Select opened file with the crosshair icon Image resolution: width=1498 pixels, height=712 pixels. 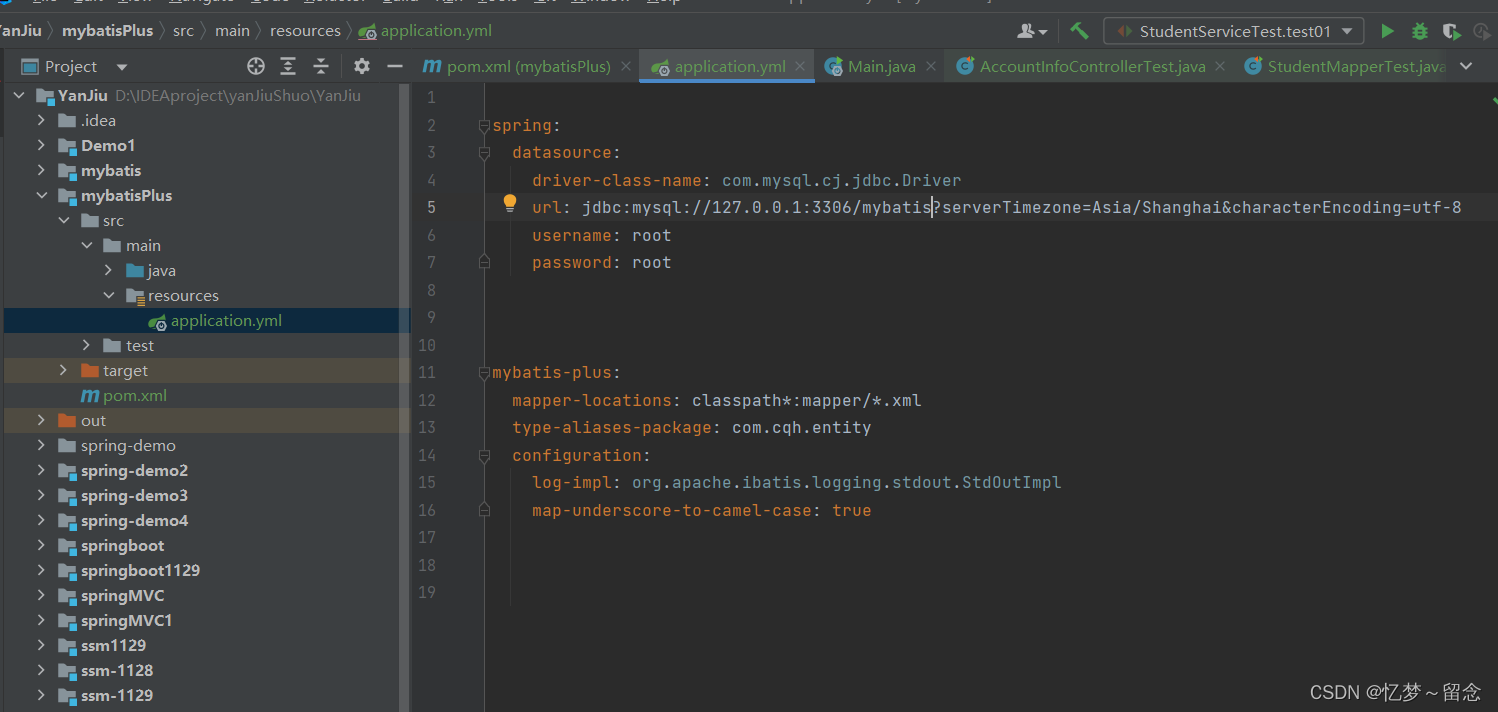point(256,65)
